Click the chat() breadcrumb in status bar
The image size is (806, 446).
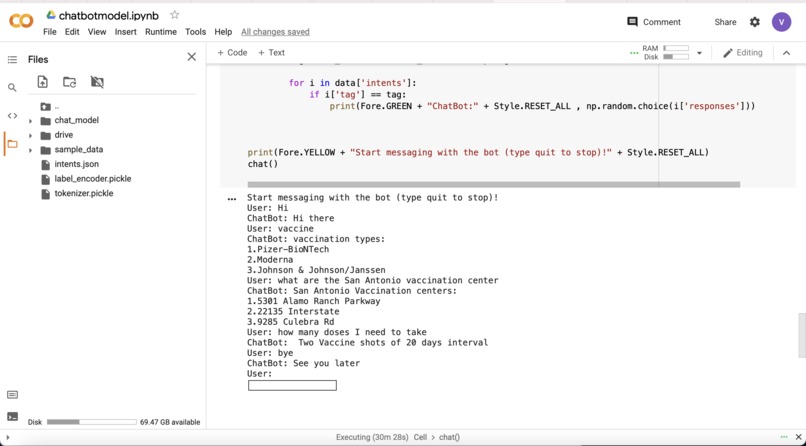click(449, 437)
